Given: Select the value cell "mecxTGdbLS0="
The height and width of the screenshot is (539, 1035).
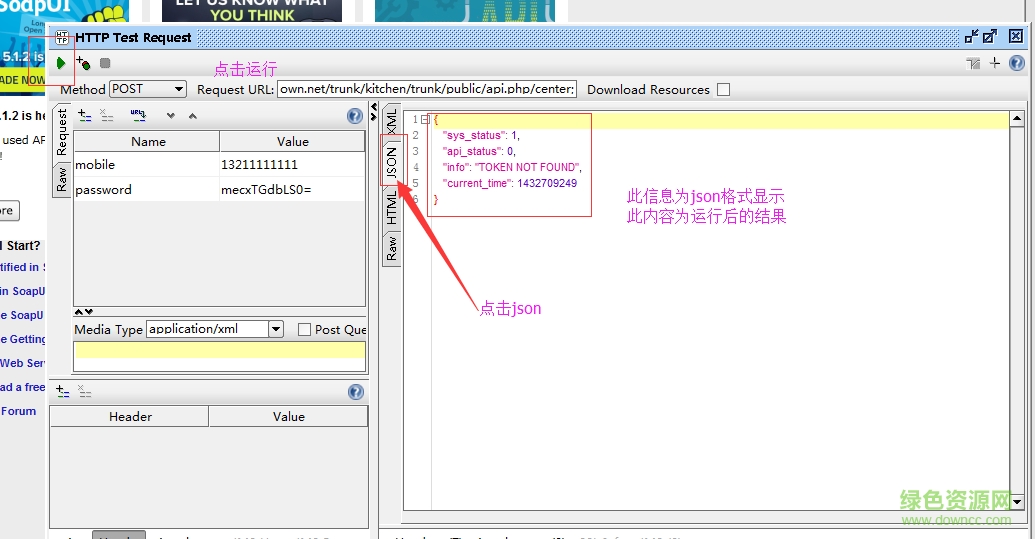Looking at the screenshot, I should pos(292,189).
